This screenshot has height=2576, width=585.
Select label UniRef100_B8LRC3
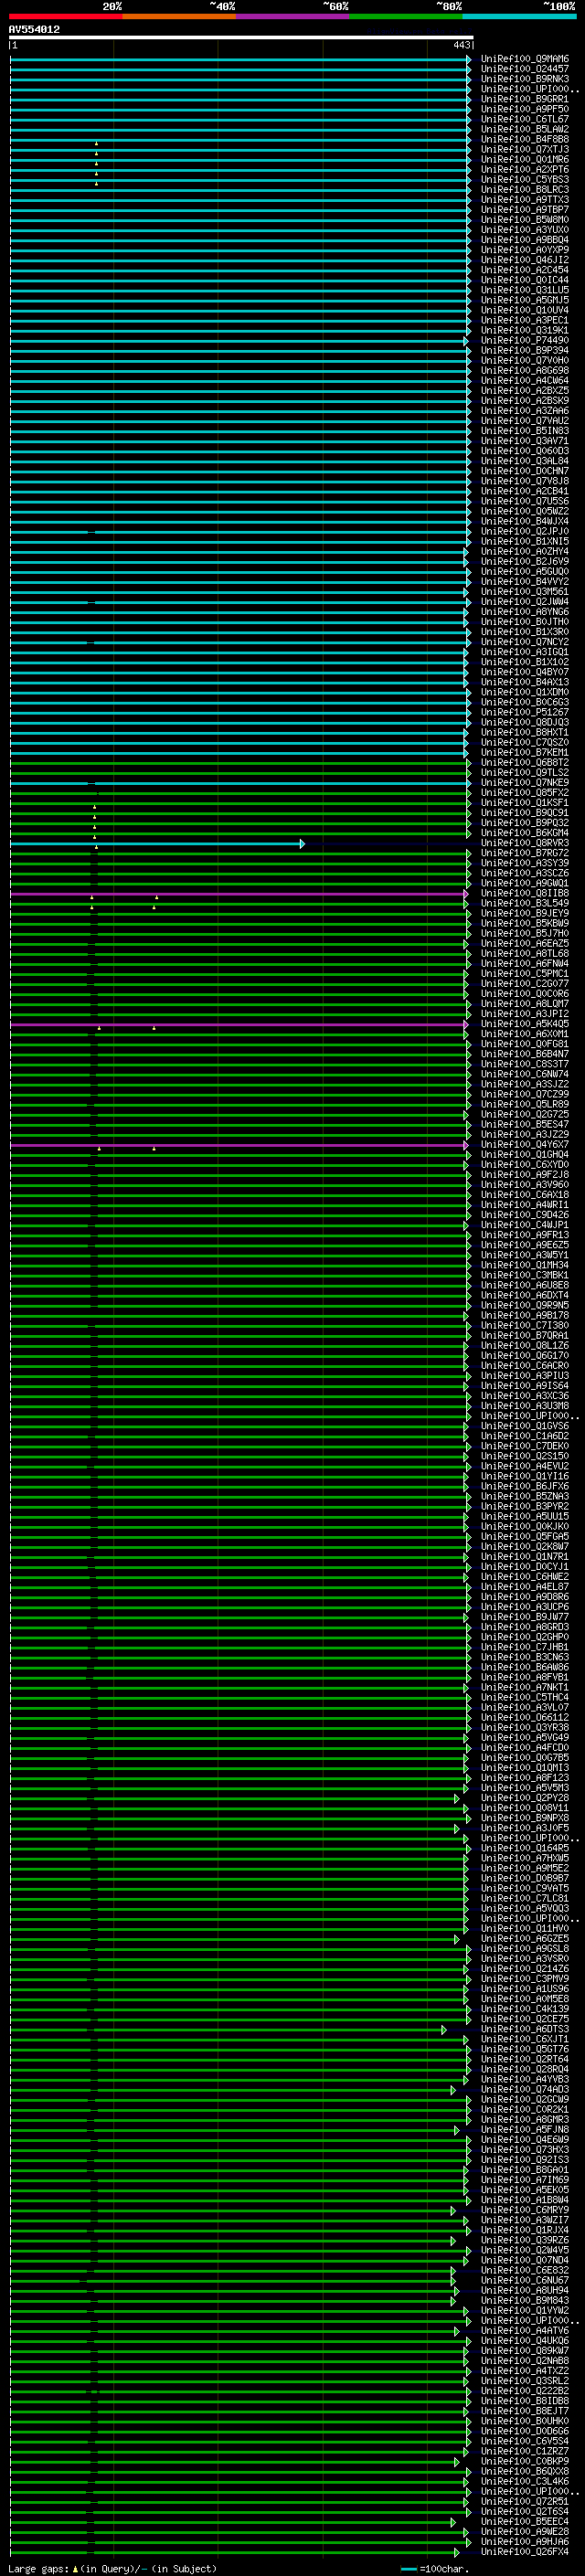click(524, 189)
